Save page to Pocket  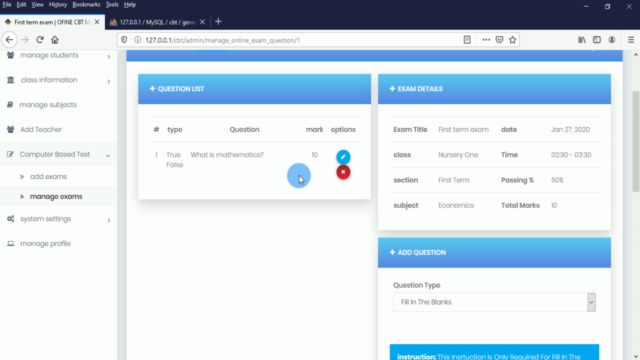click(499, 40)
